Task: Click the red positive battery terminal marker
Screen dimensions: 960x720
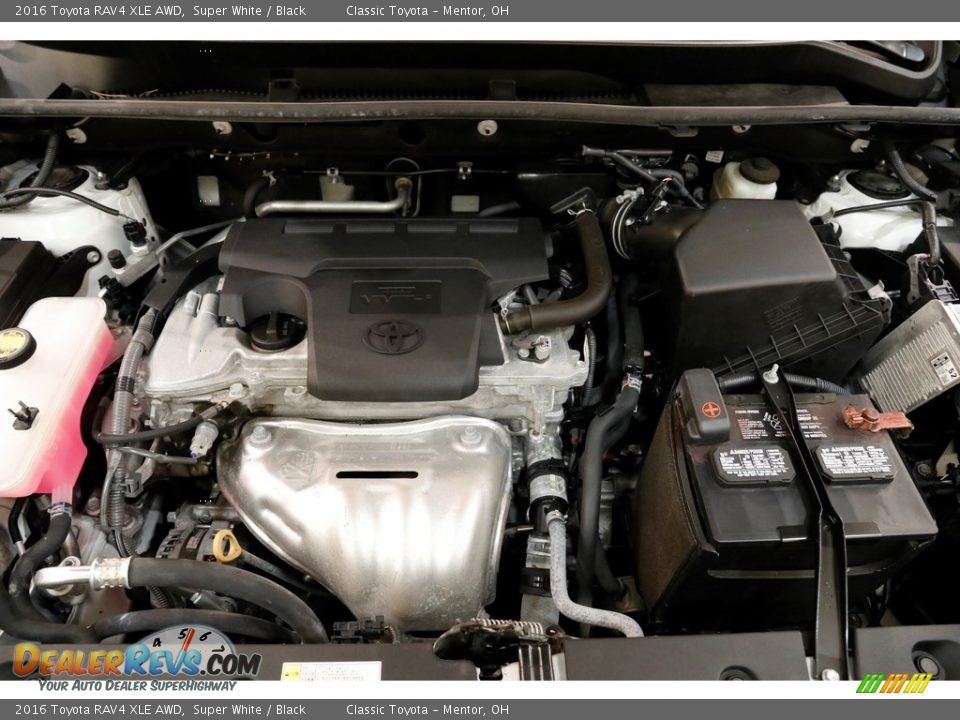Action: pyautogui.click(x=712, y=407)
